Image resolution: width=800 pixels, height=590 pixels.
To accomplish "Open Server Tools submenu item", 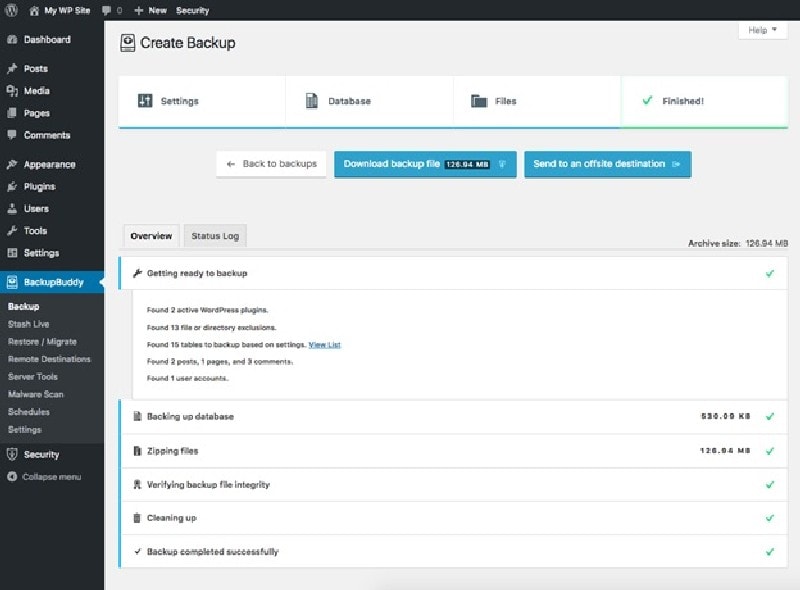I will click(33, 377).
